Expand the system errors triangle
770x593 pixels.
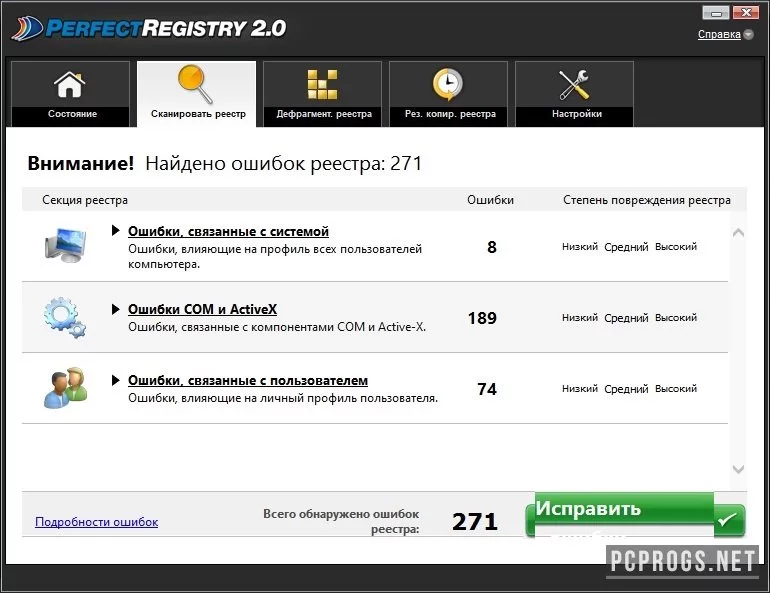pos(115,230)
